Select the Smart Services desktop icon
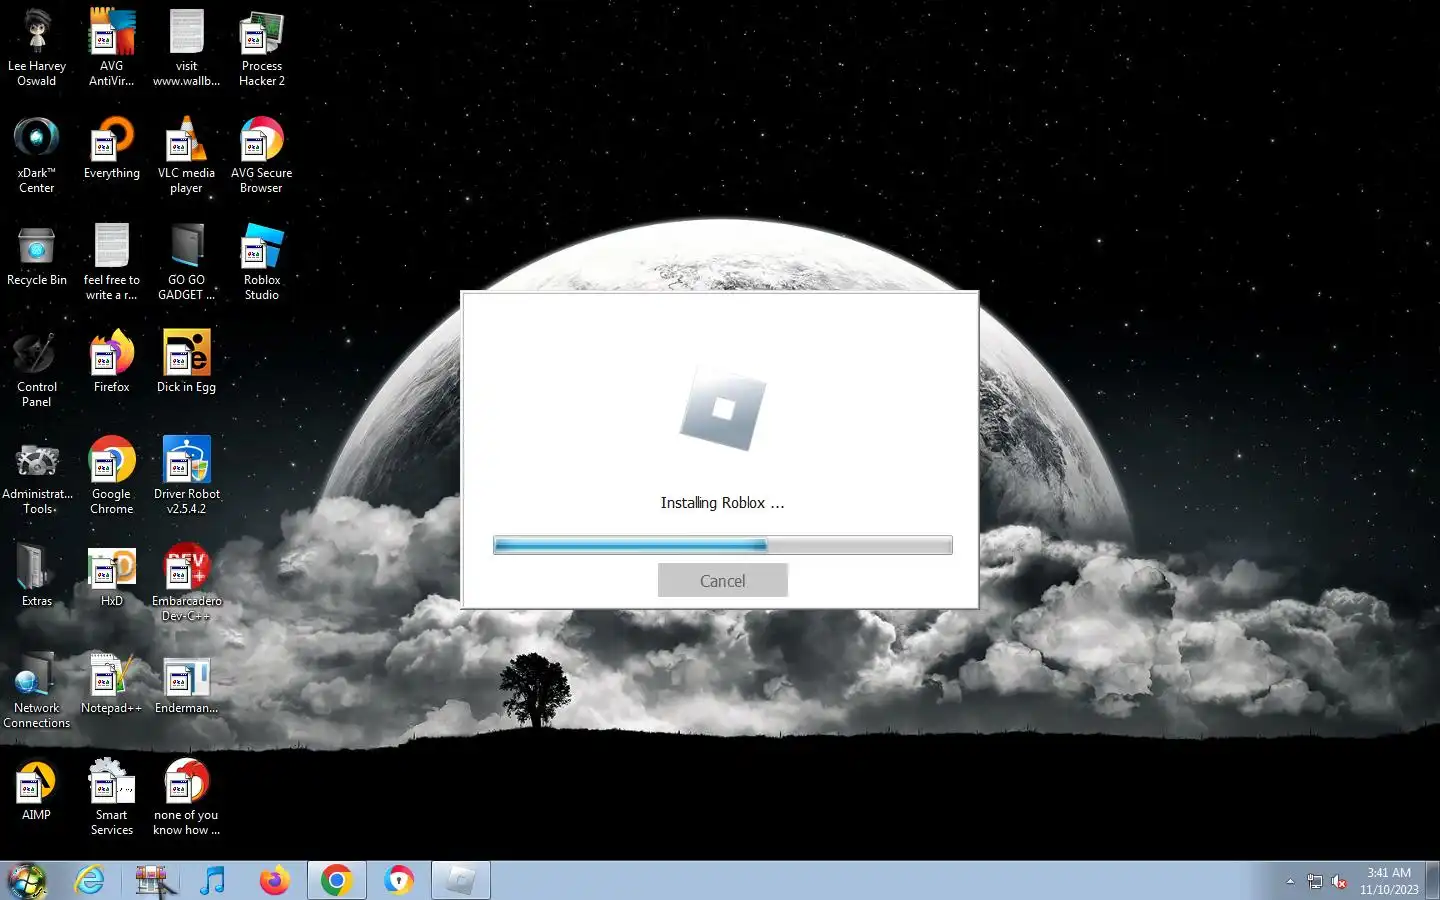The width and height of the screenshot is (1440, 900). pos(112,796)
